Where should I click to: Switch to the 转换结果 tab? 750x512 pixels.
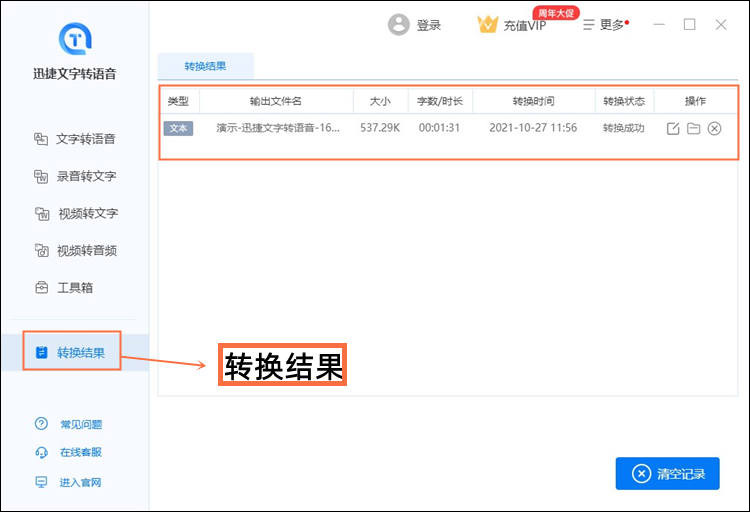point(206,66)
